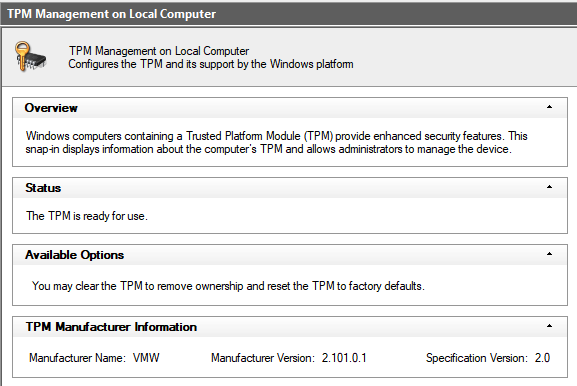This screenshot has height=386, width=577.
Task: Collapse the Status section arrow
Action: (549, 187)
